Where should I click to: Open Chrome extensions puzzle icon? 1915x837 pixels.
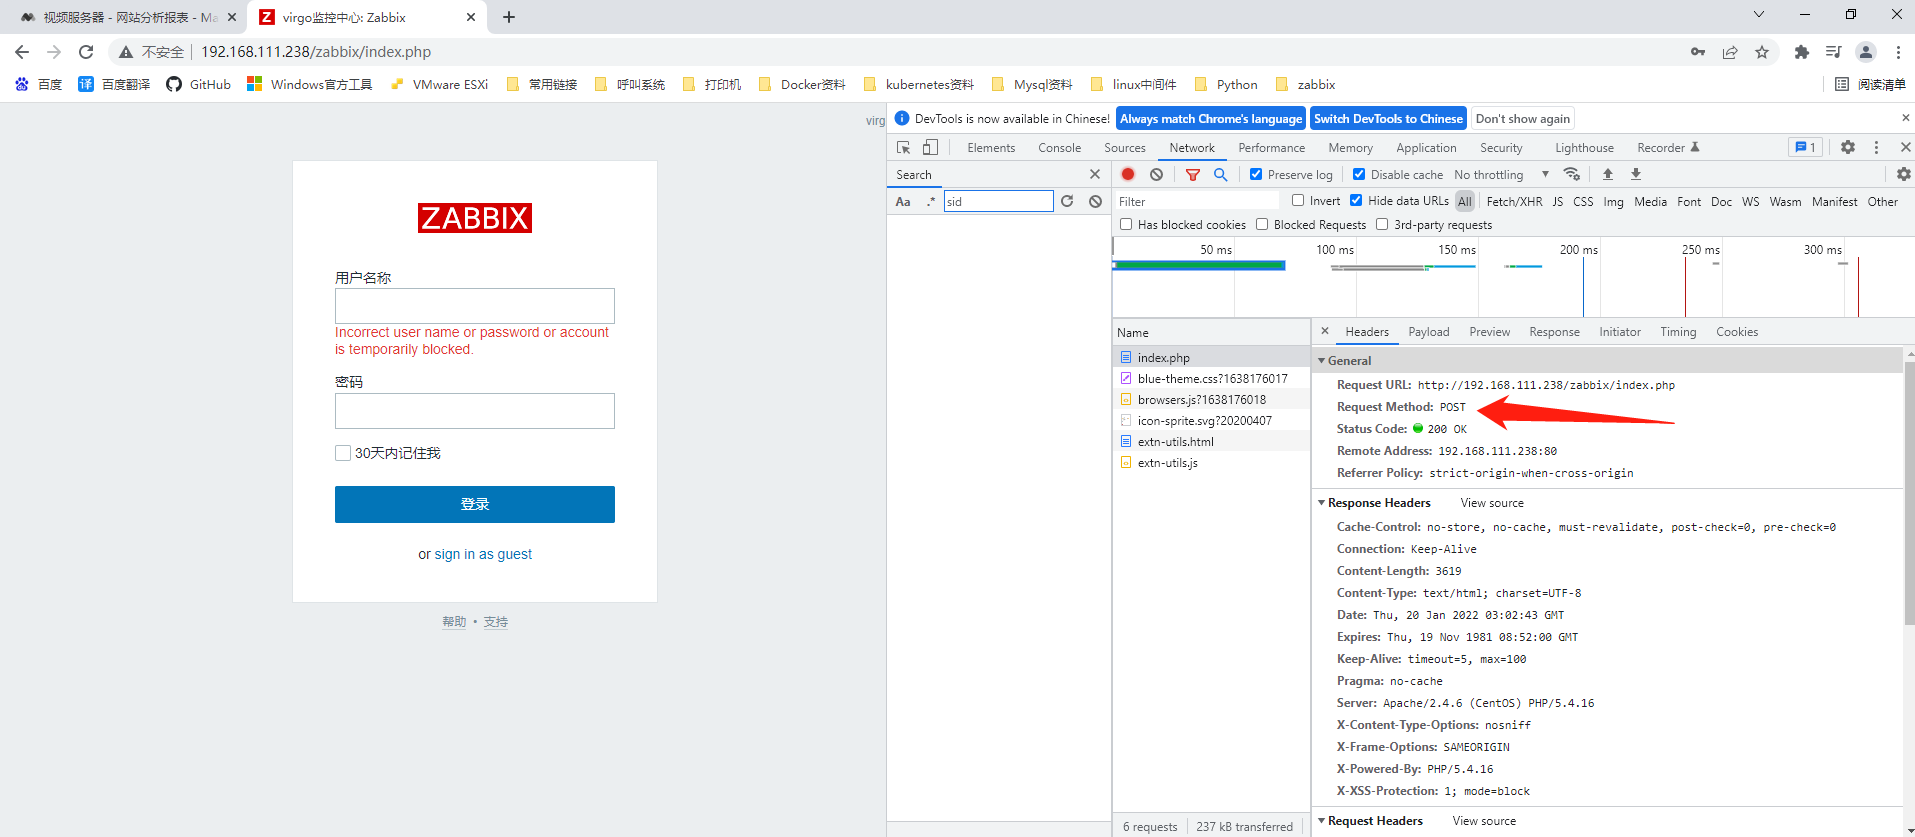[x=1802, y=52]
